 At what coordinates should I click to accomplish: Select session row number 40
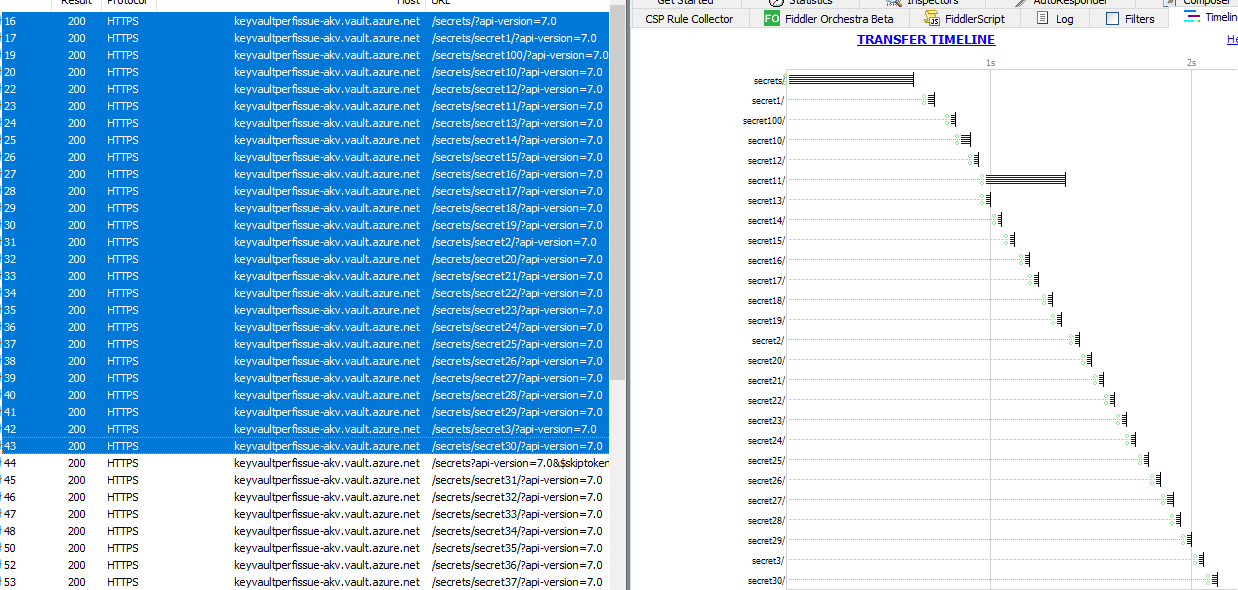[x=304, y=395]
